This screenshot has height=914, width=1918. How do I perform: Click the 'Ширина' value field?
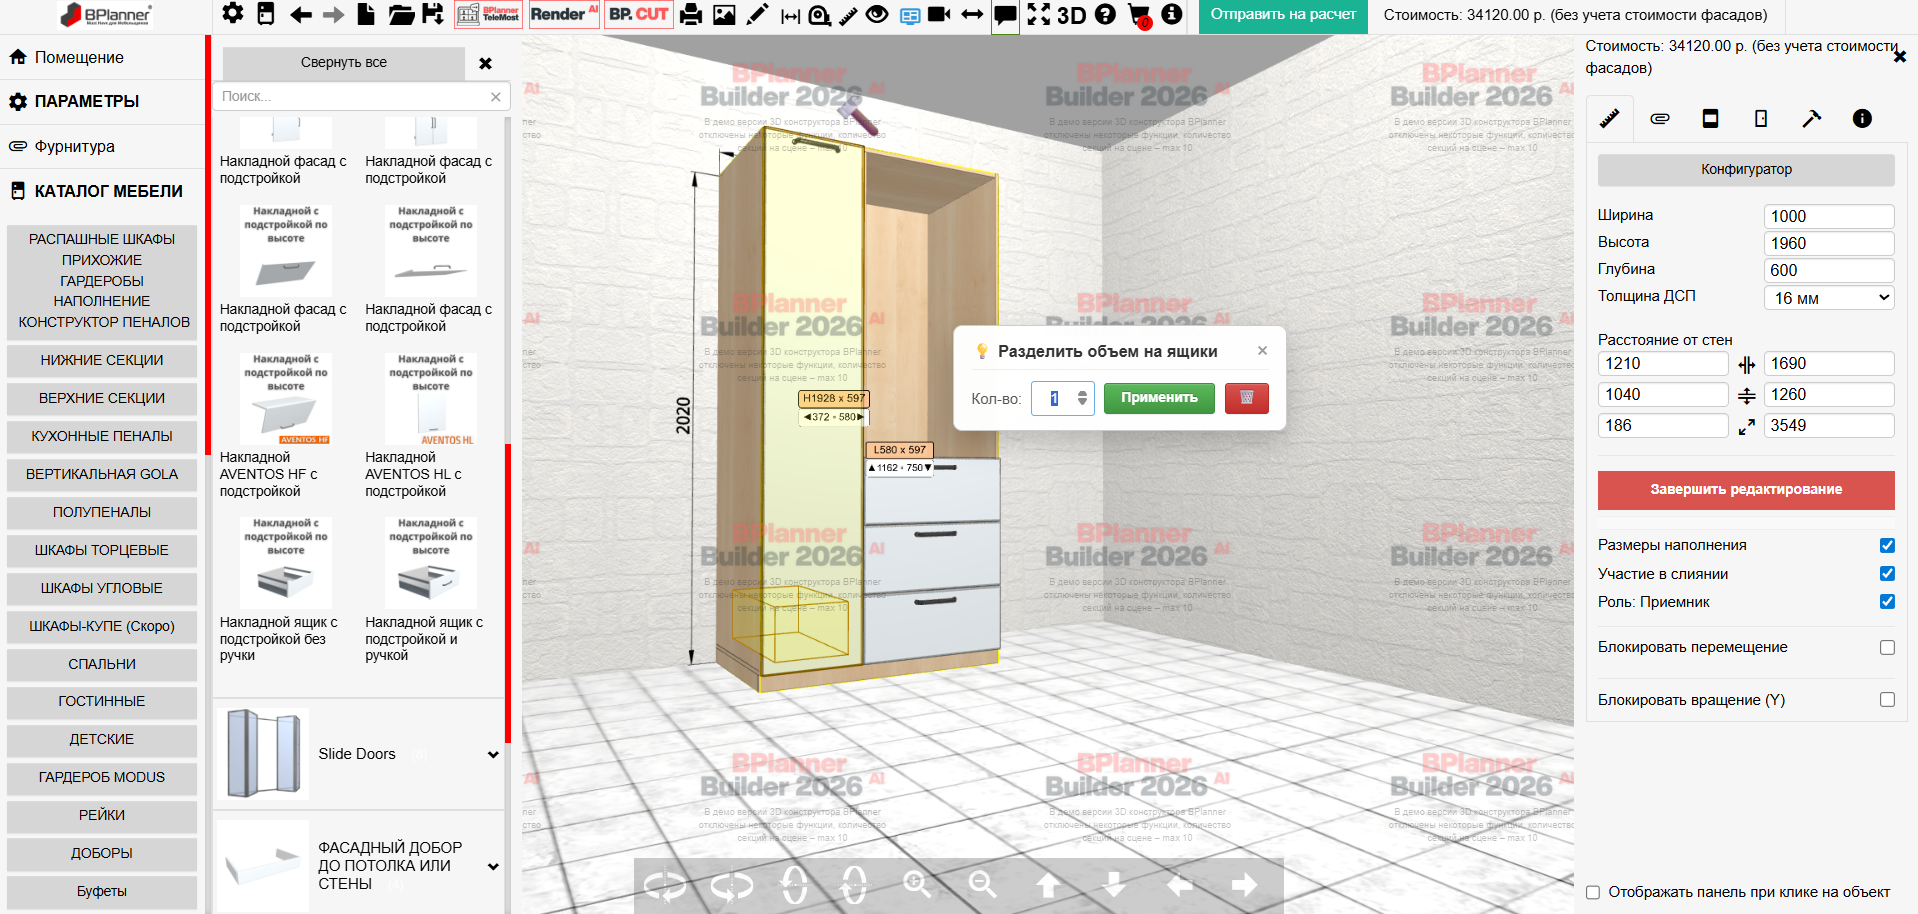point(1829,217)
